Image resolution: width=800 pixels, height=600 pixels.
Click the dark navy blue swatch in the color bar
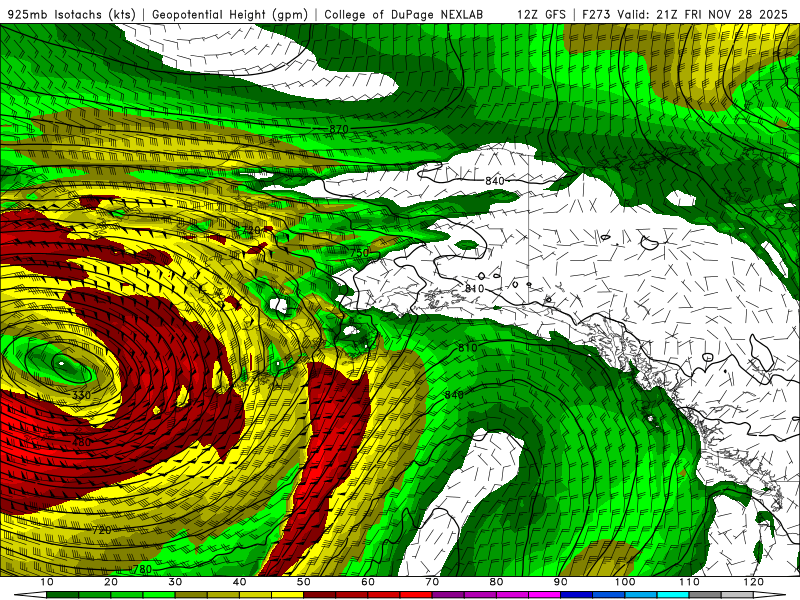point(577,595)
